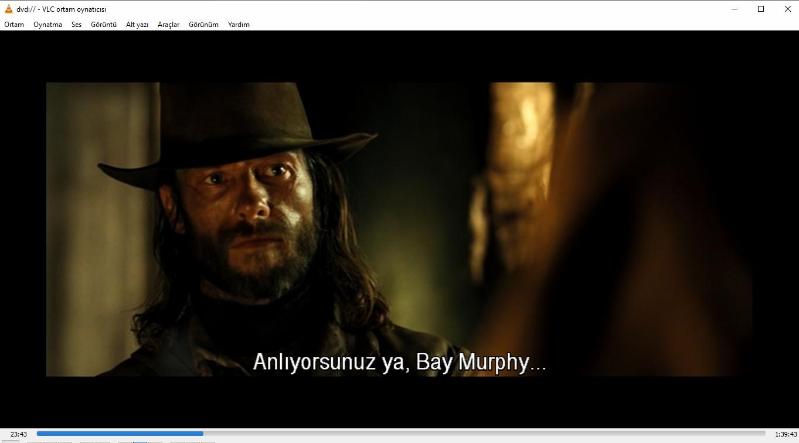Image resolution: width=799 pixels, height=443 pixels.
Task: Open the Ortam menu
Action: (x=14, y=24)
